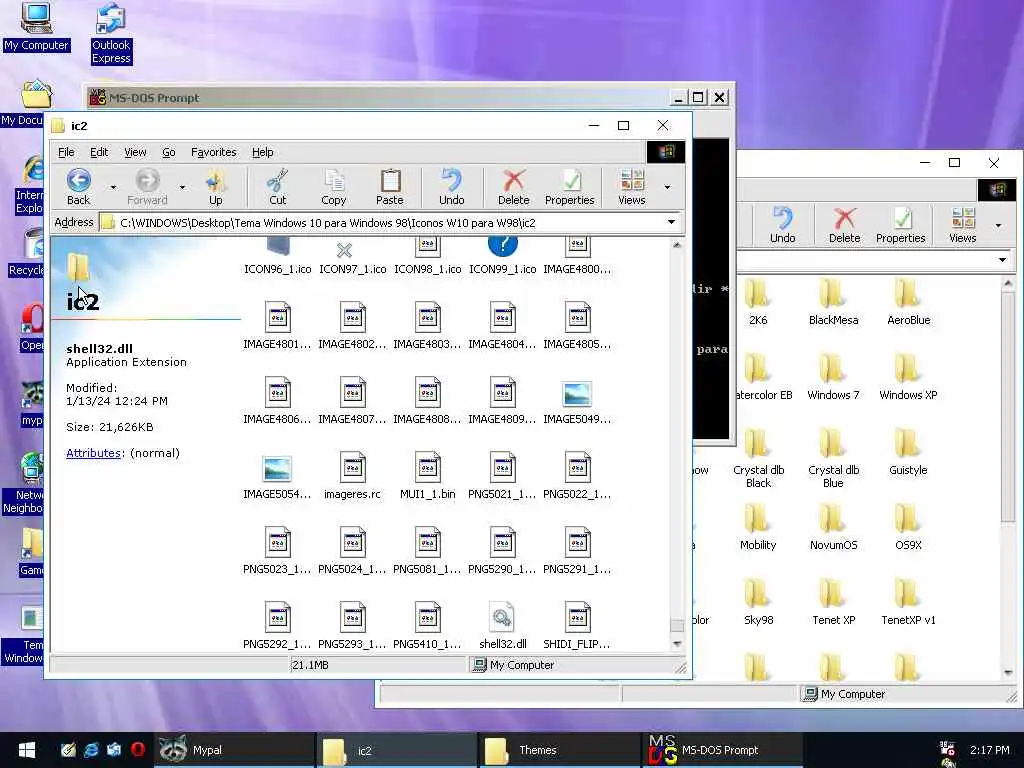Open the Windows XP theme folder
1024x768 pixels.
pyautogui.click(x=908, y=368)
